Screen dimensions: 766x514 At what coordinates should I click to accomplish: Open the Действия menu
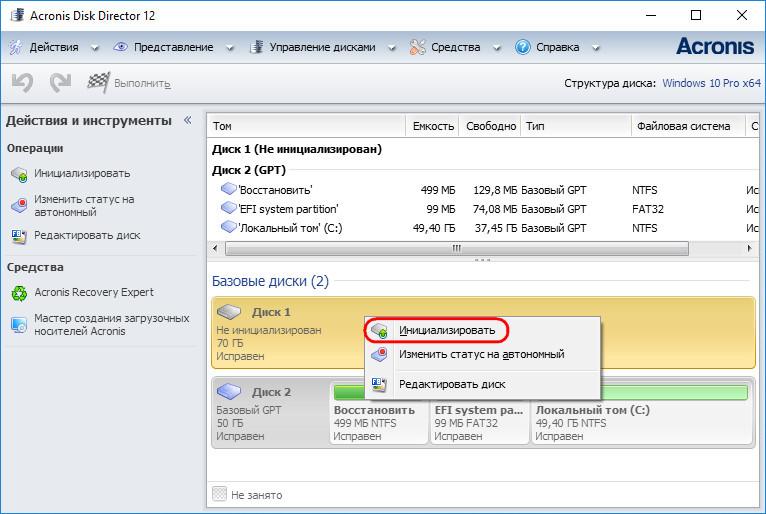54,47
